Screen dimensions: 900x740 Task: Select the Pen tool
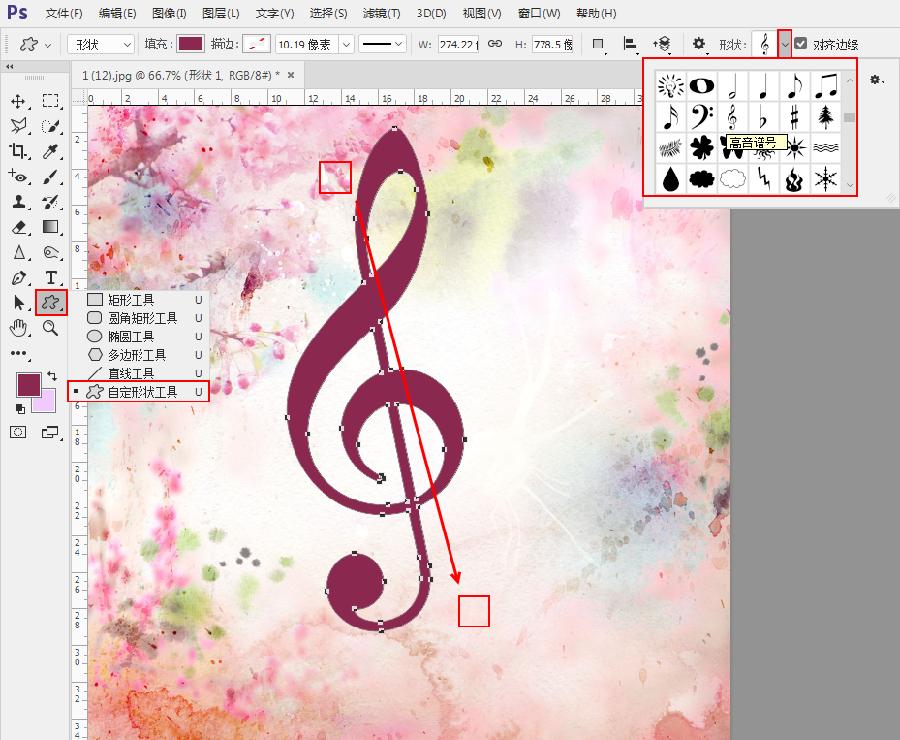tap(18, 277)
